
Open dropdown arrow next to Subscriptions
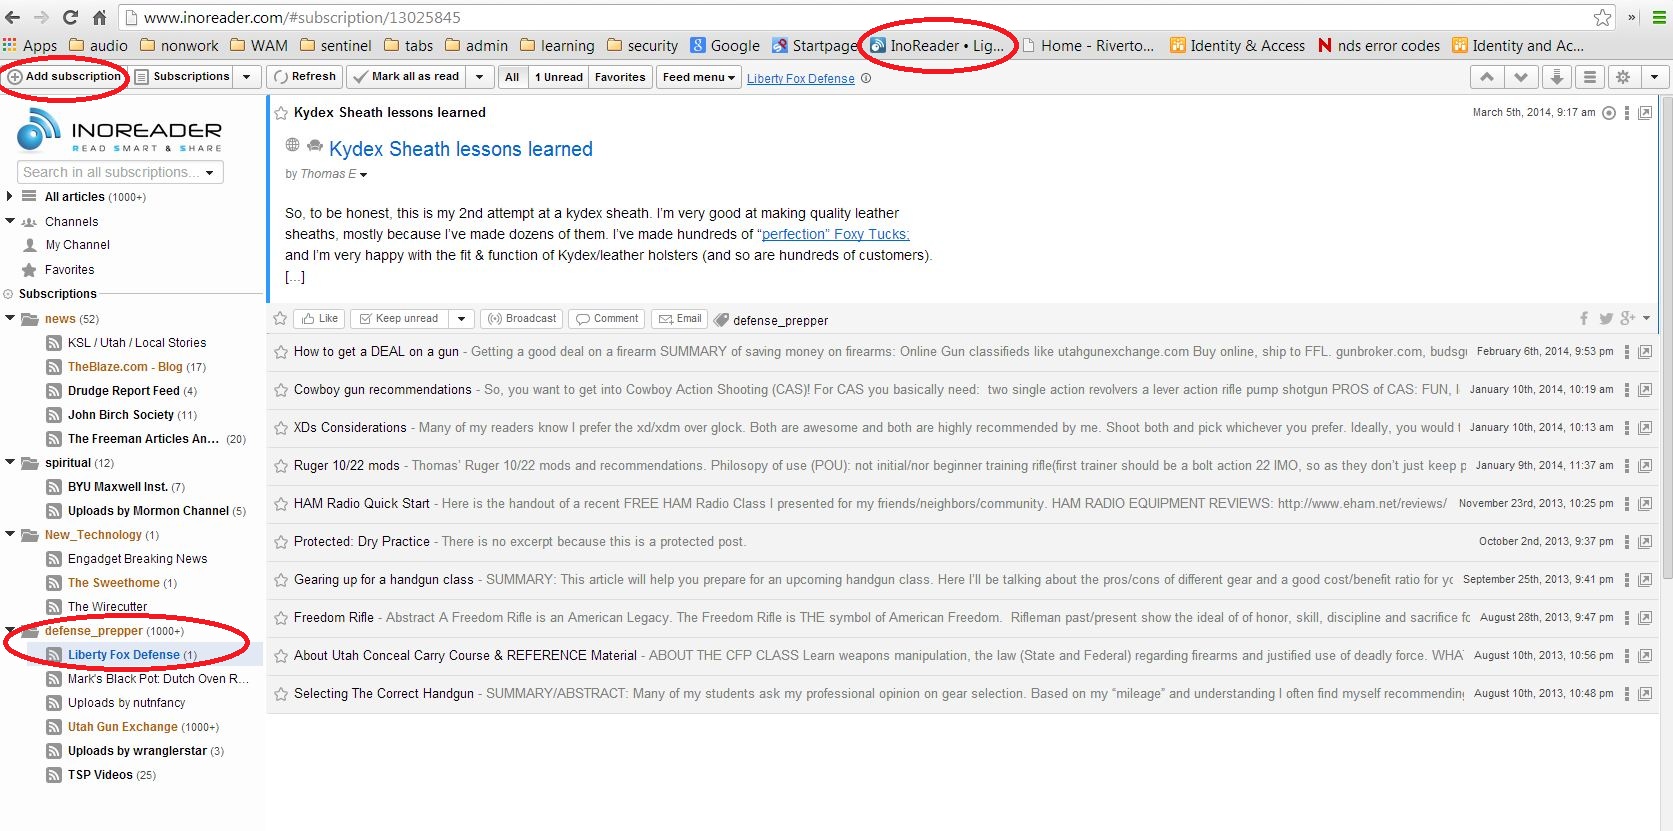coord(247,77)
